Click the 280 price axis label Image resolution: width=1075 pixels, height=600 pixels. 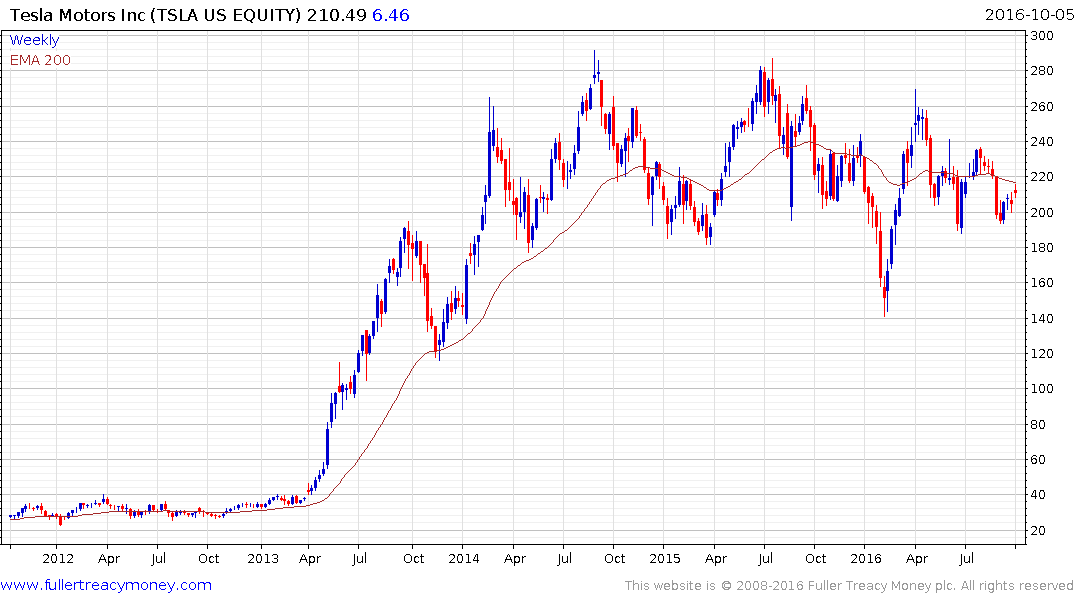1042,71
